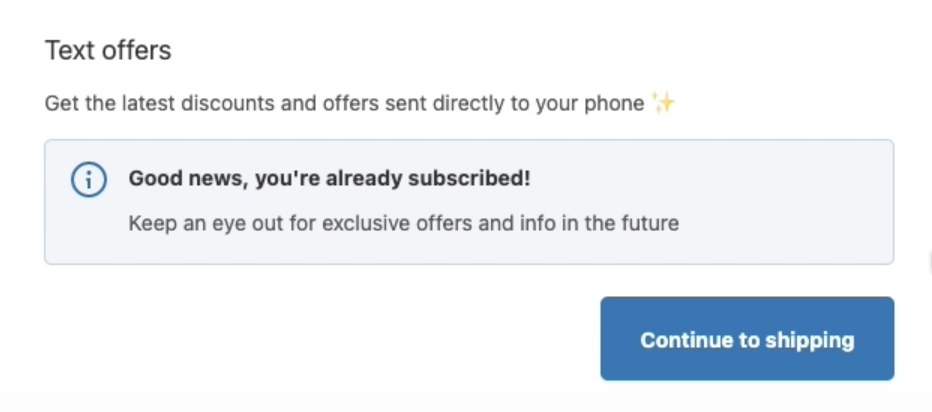The height and width of the screenshot is (412, 932).
Task: Click the small edge marker right of banner
Action: pyautogui.click(x=930, y=260)
